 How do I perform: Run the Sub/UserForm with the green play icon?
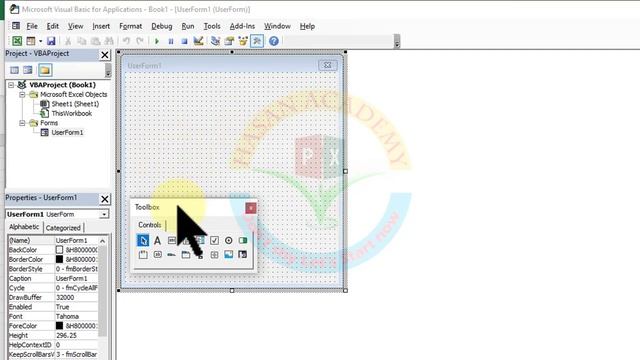pos(157,41)
